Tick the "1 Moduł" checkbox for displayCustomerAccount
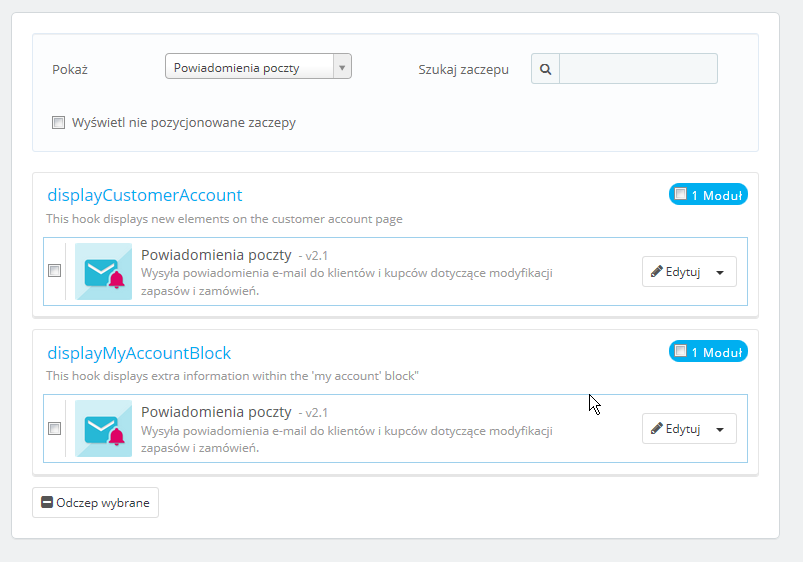Viewport: 803px width, 562px height. point(681,194)
